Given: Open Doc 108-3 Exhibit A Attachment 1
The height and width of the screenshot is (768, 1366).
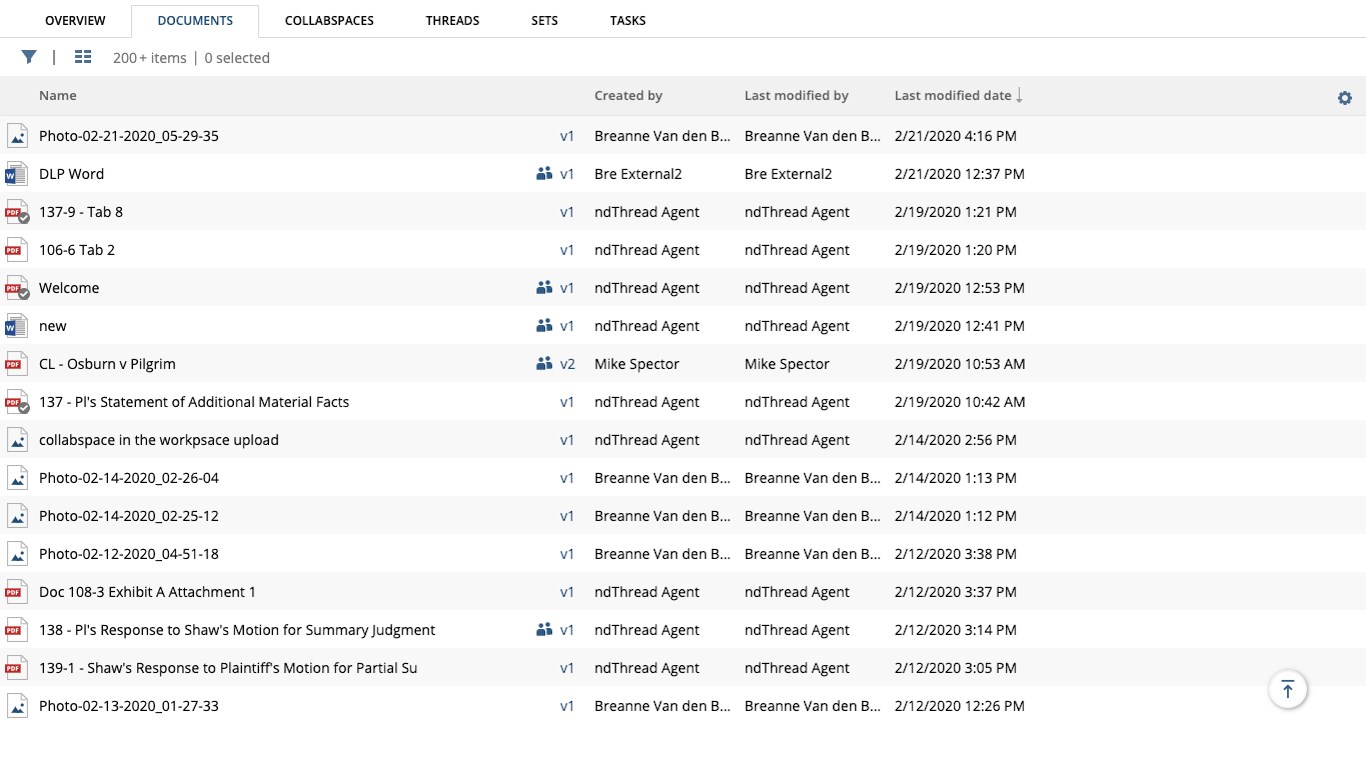Looking at the screenshot, I should click(147, 592).
